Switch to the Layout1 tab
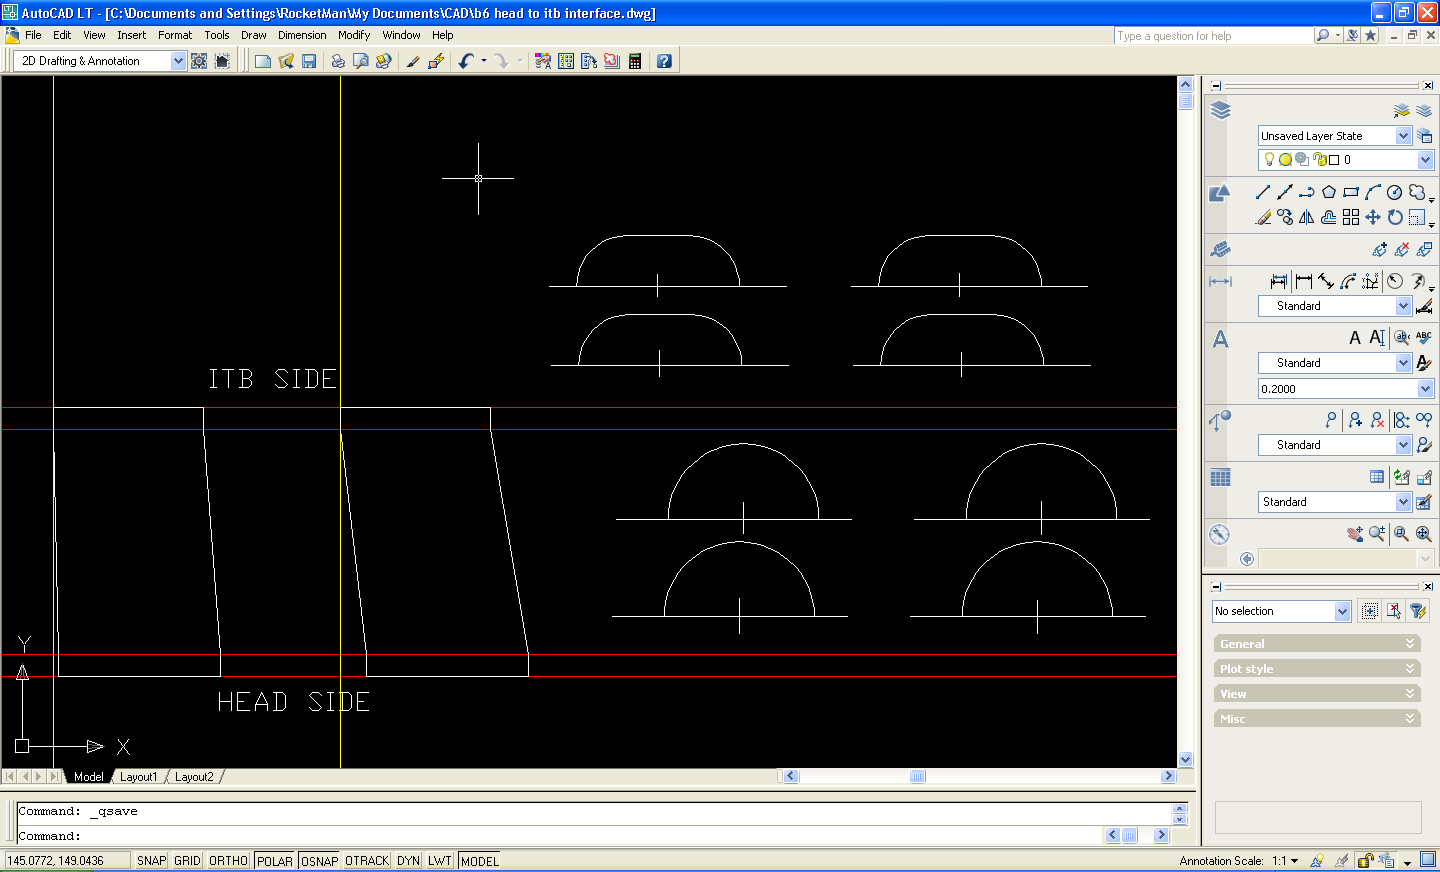The height and width of the screenshot is (872, 1440). pos(138,777)
